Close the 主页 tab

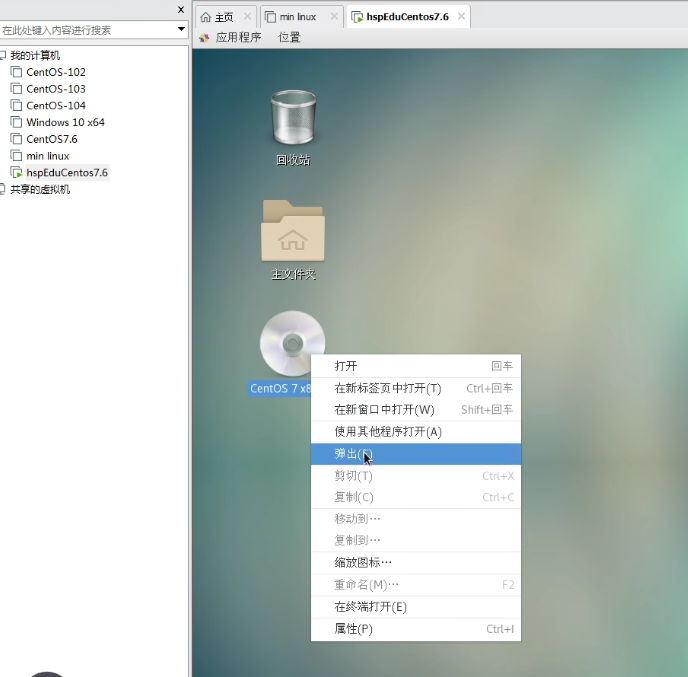point(247,16)
